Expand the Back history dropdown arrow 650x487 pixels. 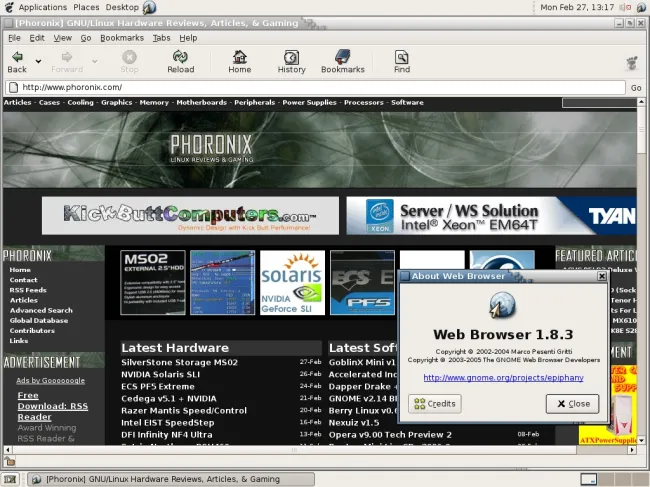click(39, 61)
